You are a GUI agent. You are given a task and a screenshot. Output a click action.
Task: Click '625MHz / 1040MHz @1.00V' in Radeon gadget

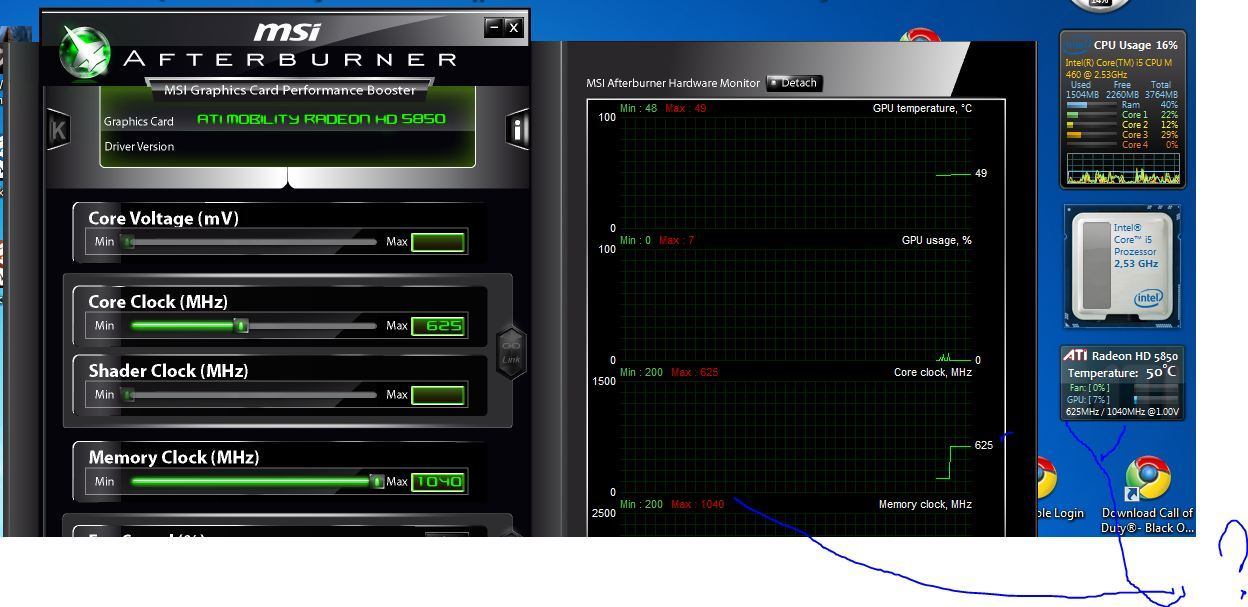point(1122,412)
